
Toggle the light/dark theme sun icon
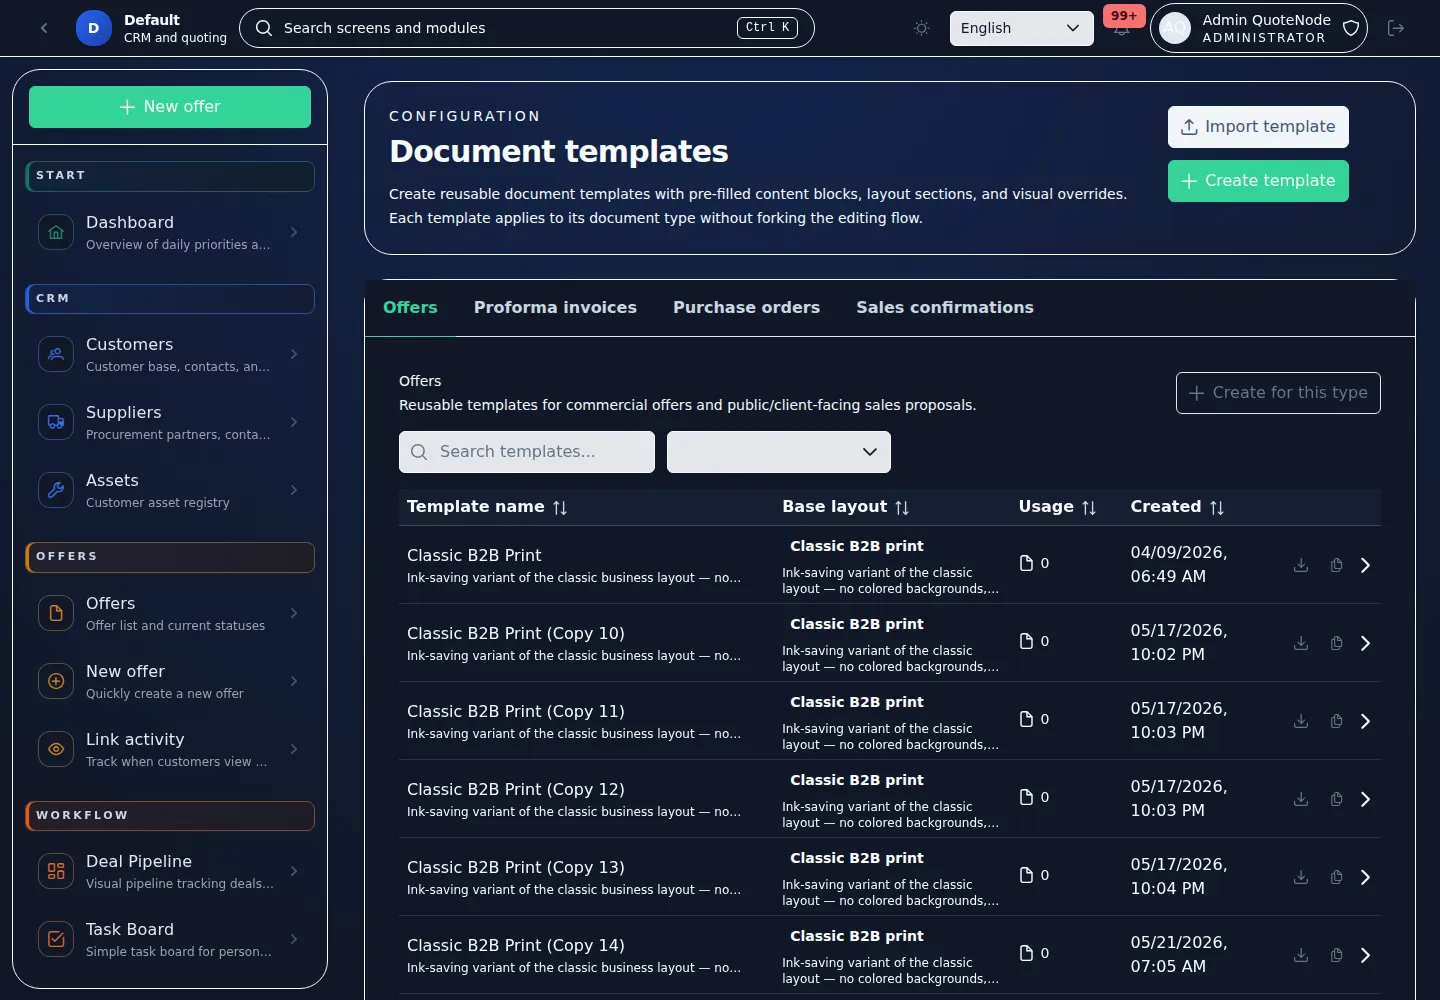click(x=922, y=28)
